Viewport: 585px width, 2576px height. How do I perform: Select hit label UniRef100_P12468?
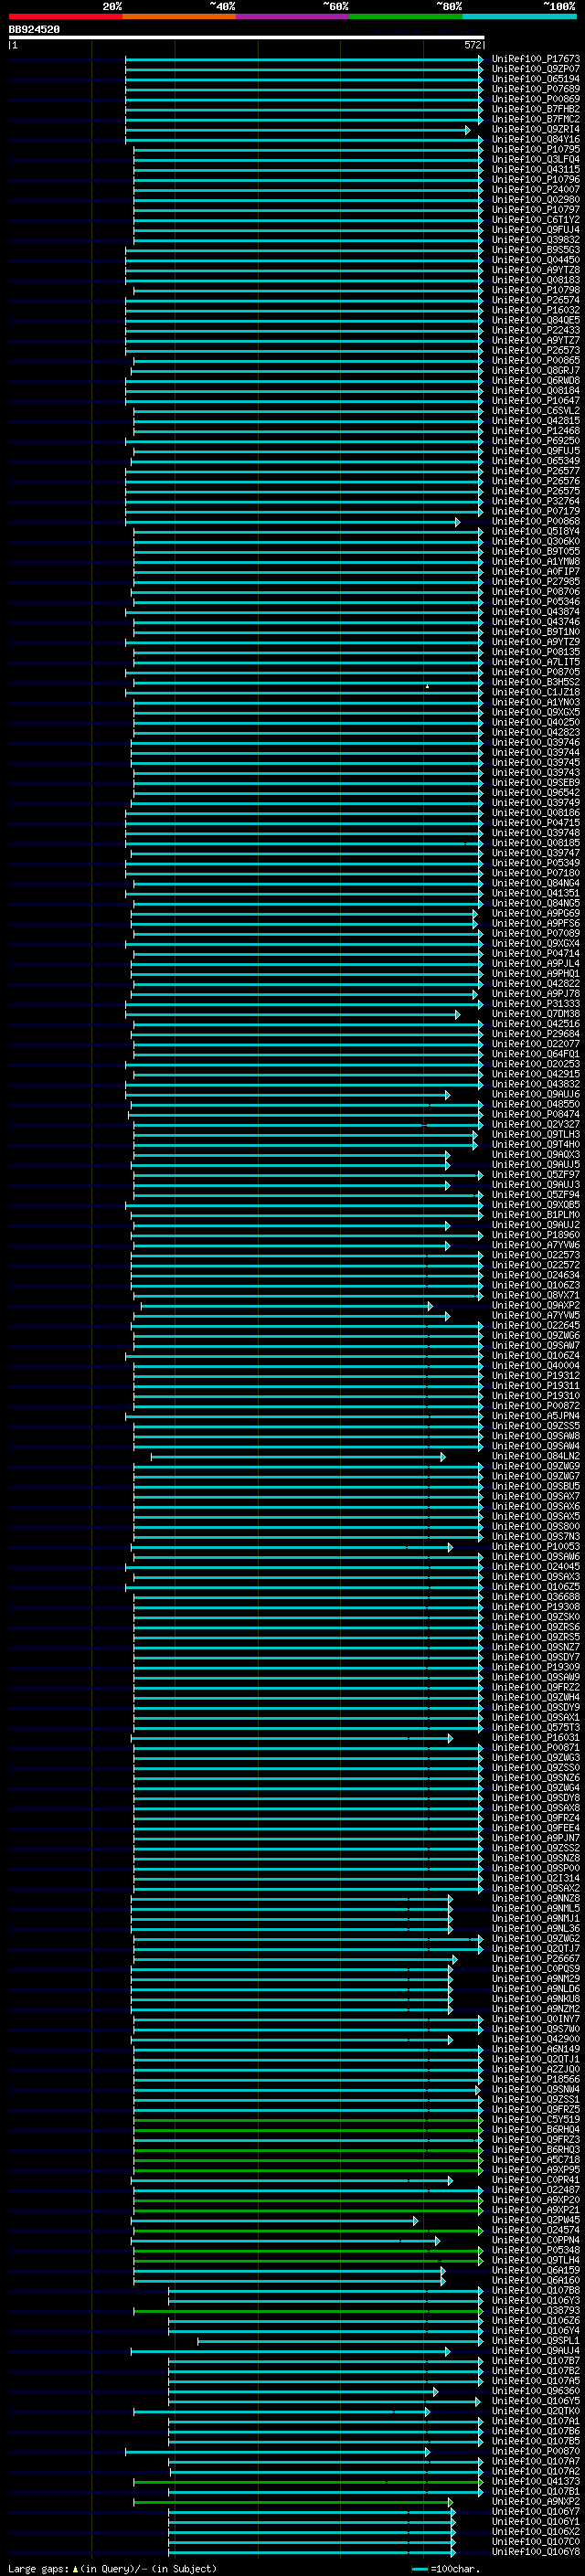(536, 430)
